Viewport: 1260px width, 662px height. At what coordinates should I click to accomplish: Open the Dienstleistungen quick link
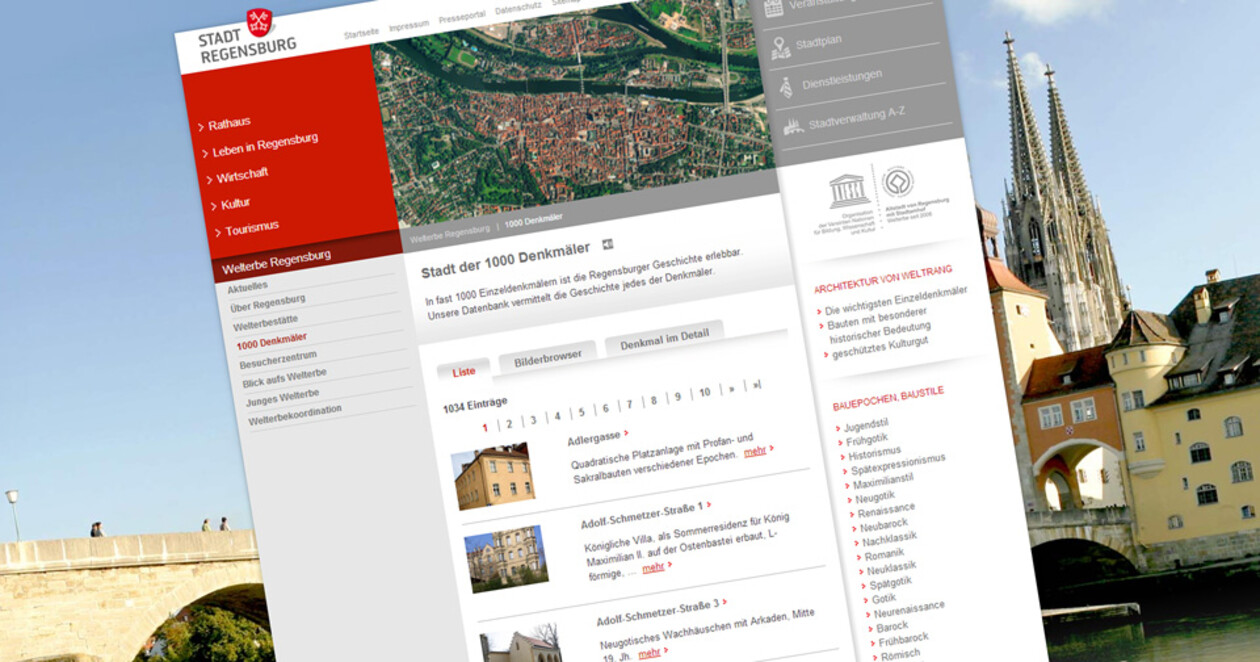tap(842, 81)
